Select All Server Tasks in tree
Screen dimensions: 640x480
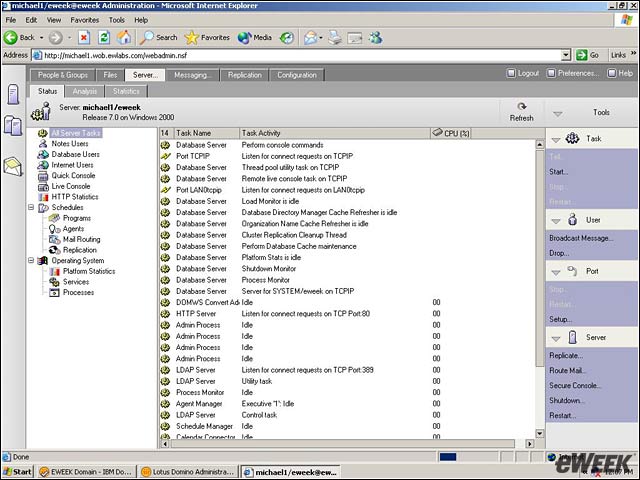(x=76, y=133)
